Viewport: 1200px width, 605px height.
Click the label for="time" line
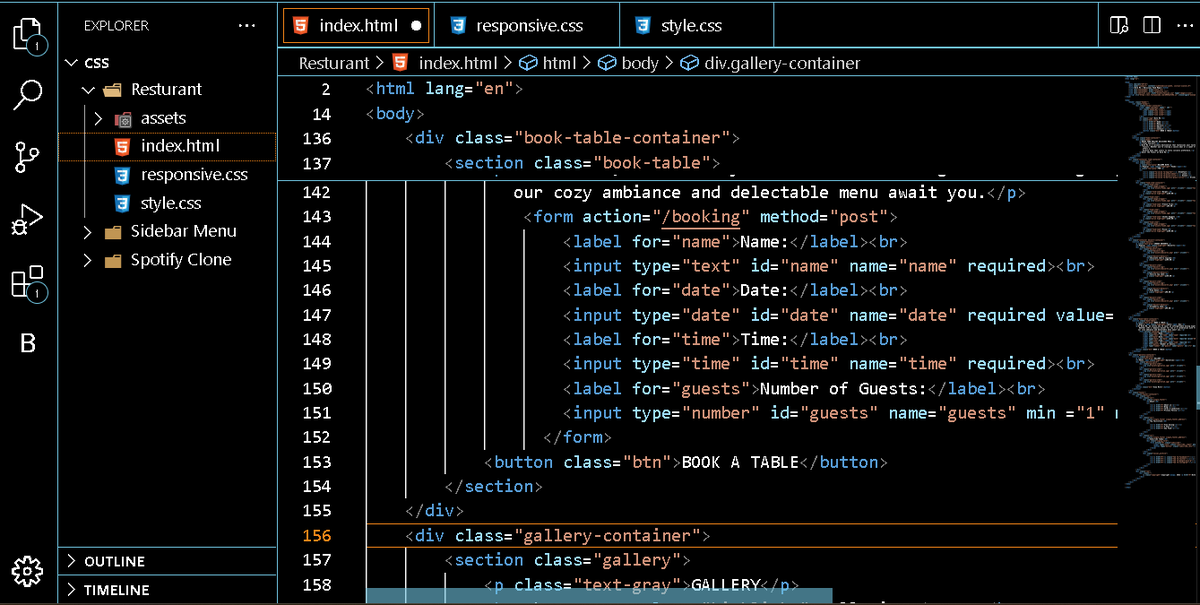735,339
